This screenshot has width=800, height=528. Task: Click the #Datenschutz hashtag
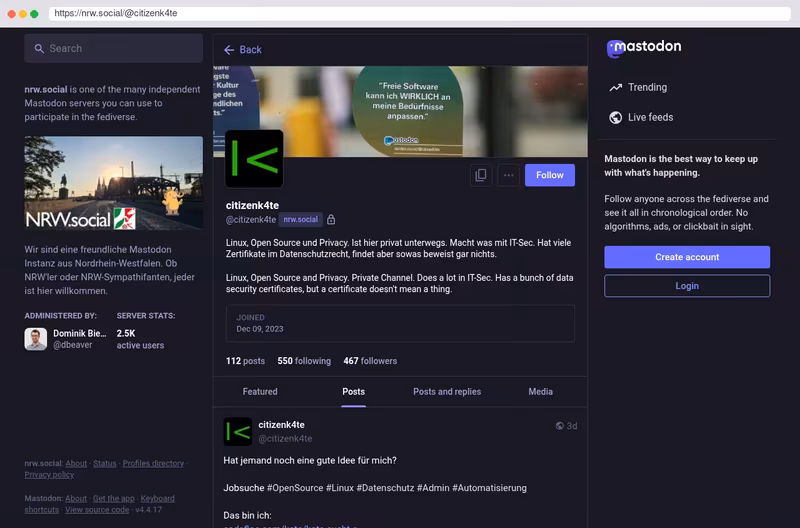(385, 488)
